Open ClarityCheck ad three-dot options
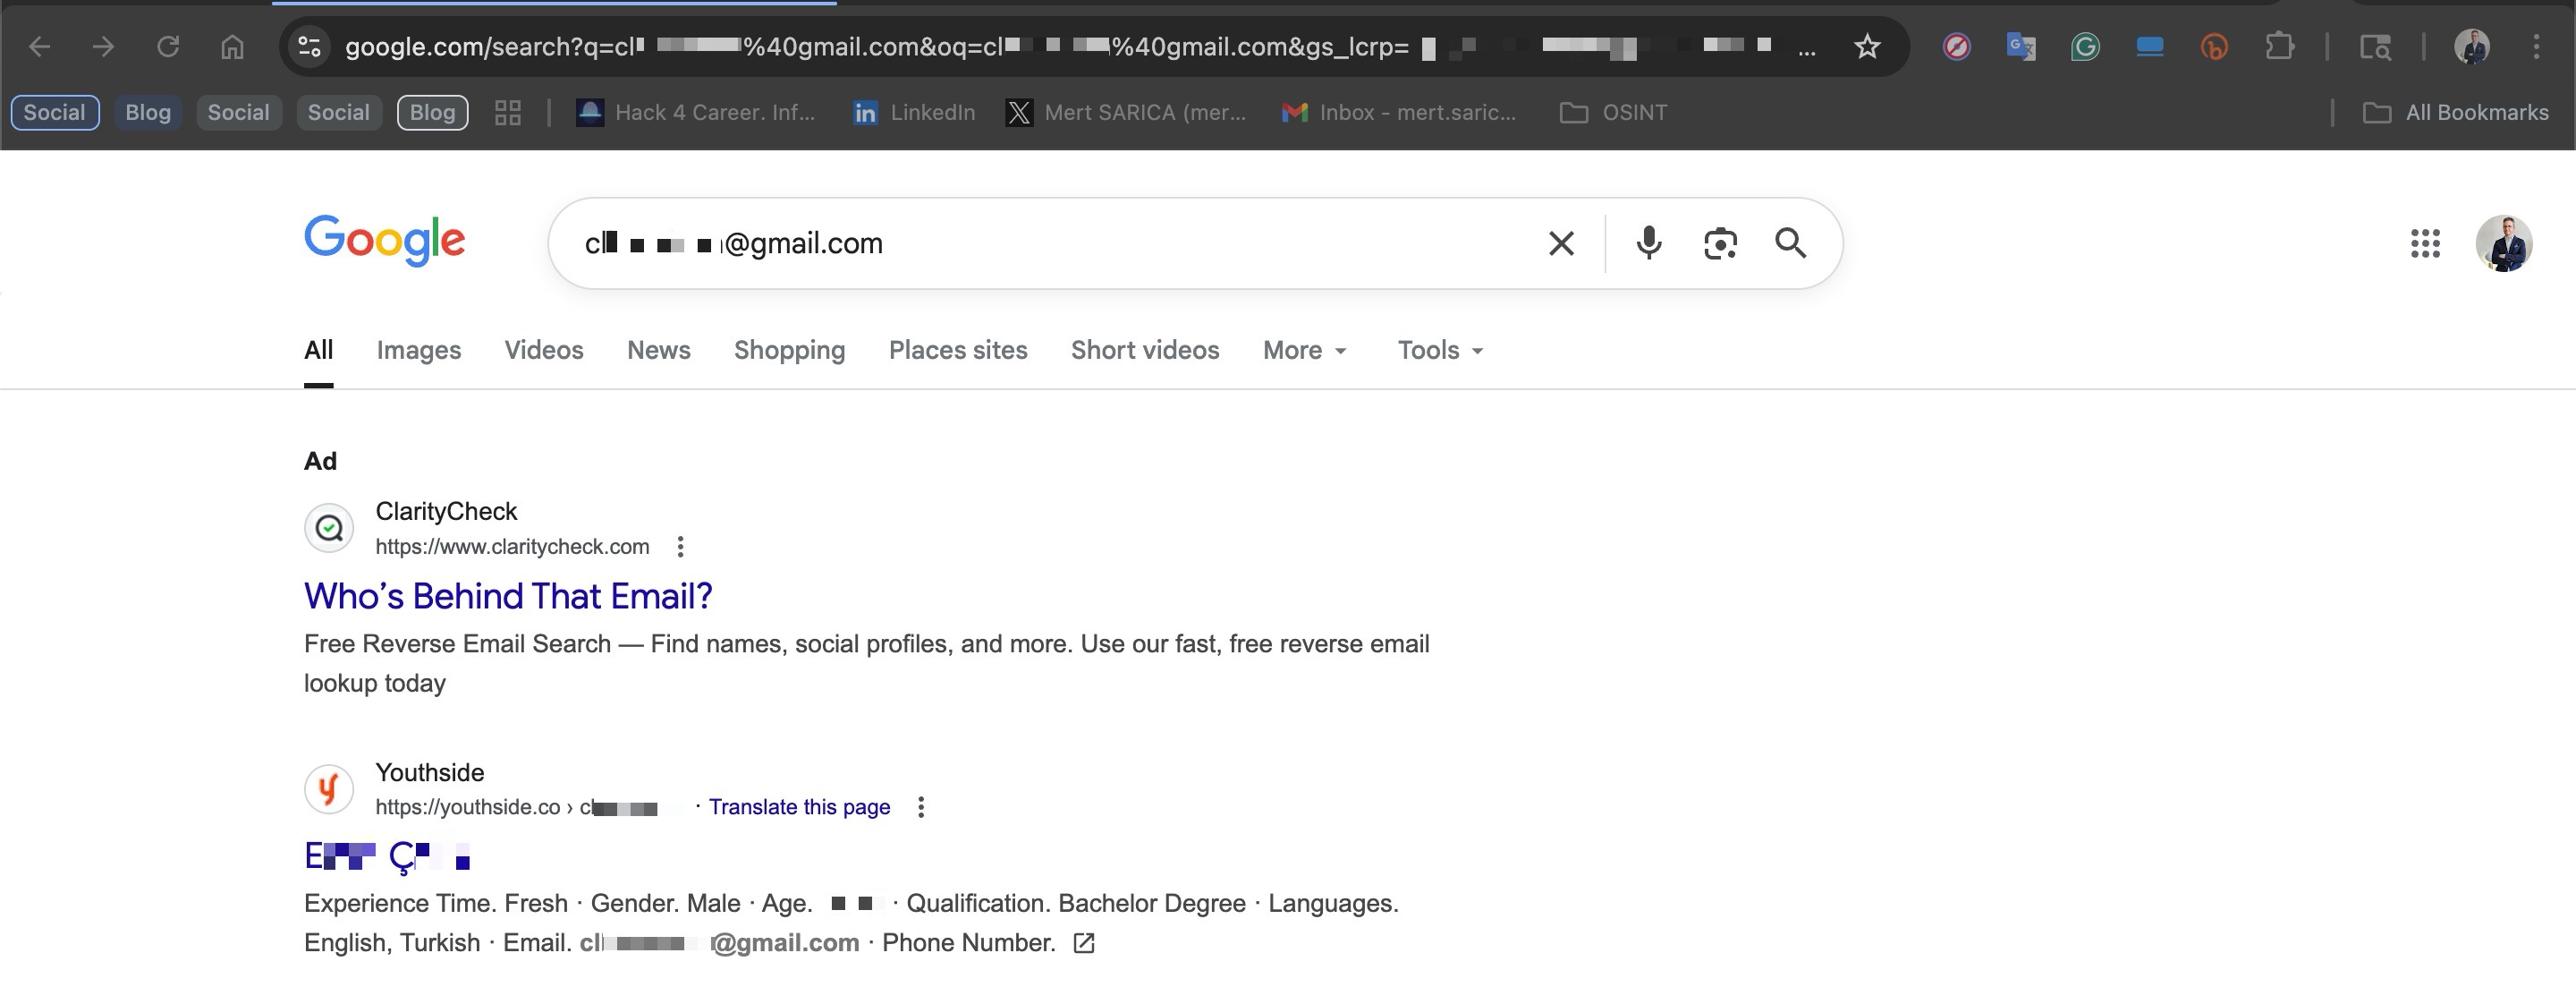This screenshot has width=2576, height=1004. 680,546
